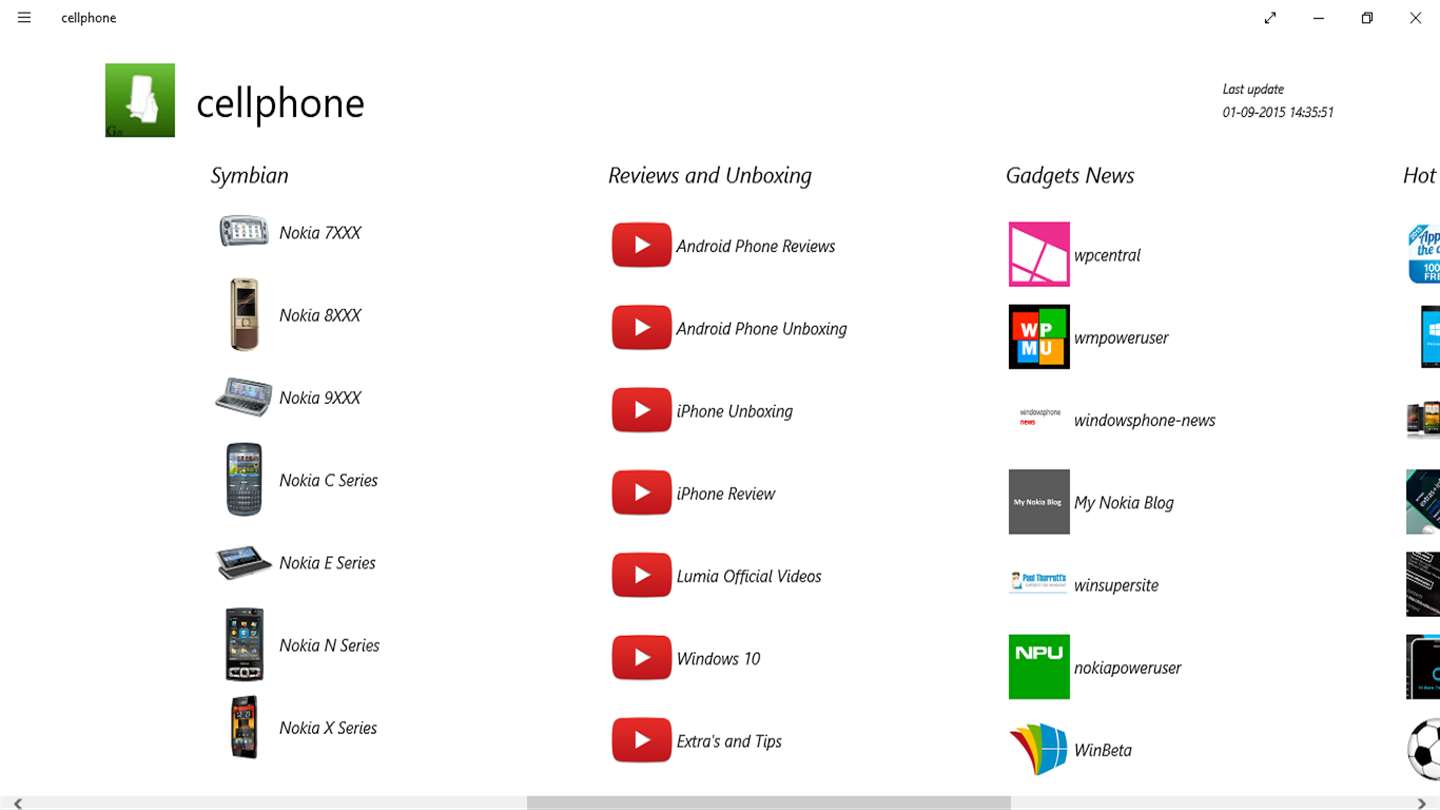Open Android Phone Reviews videos
Screen dimensions: 1440x810
coord(755,246)
